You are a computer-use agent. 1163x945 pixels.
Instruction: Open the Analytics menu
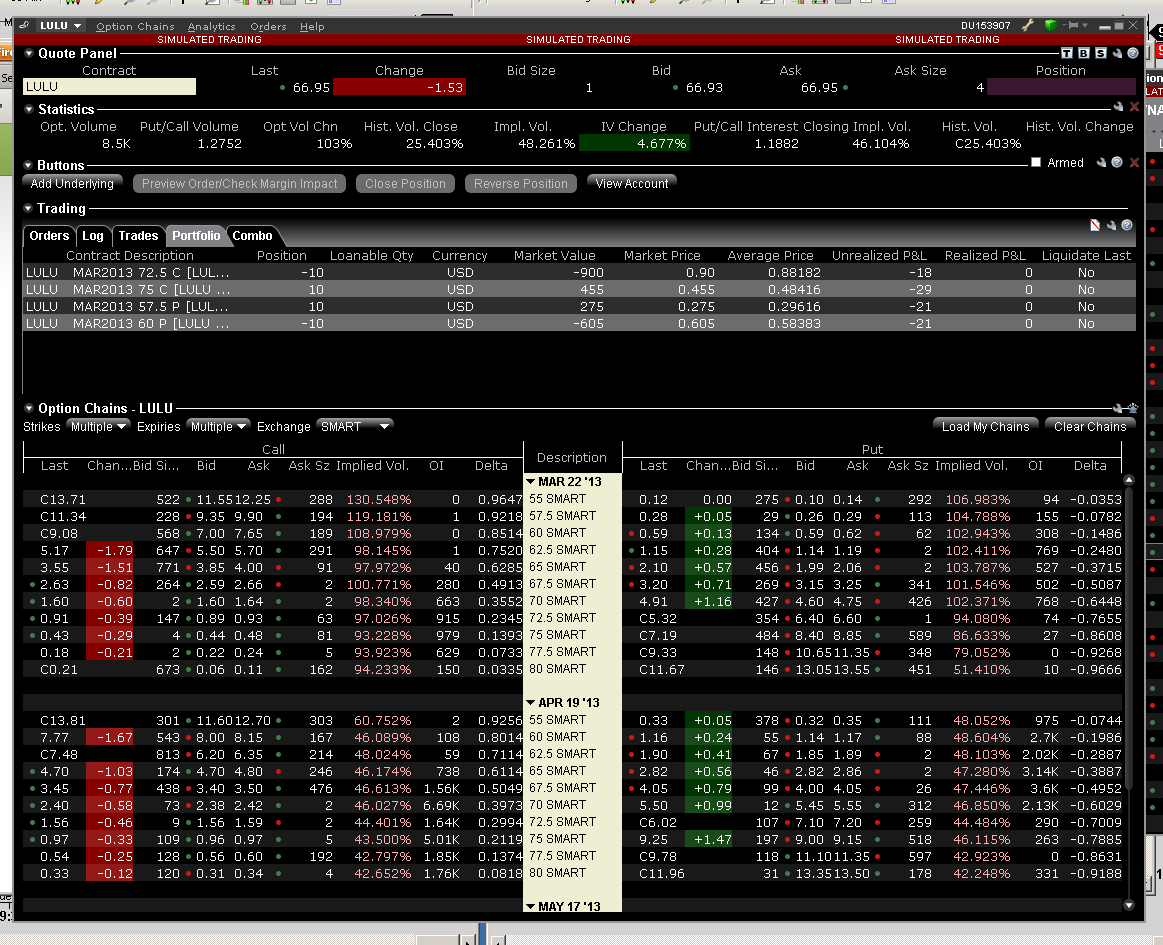211,26
